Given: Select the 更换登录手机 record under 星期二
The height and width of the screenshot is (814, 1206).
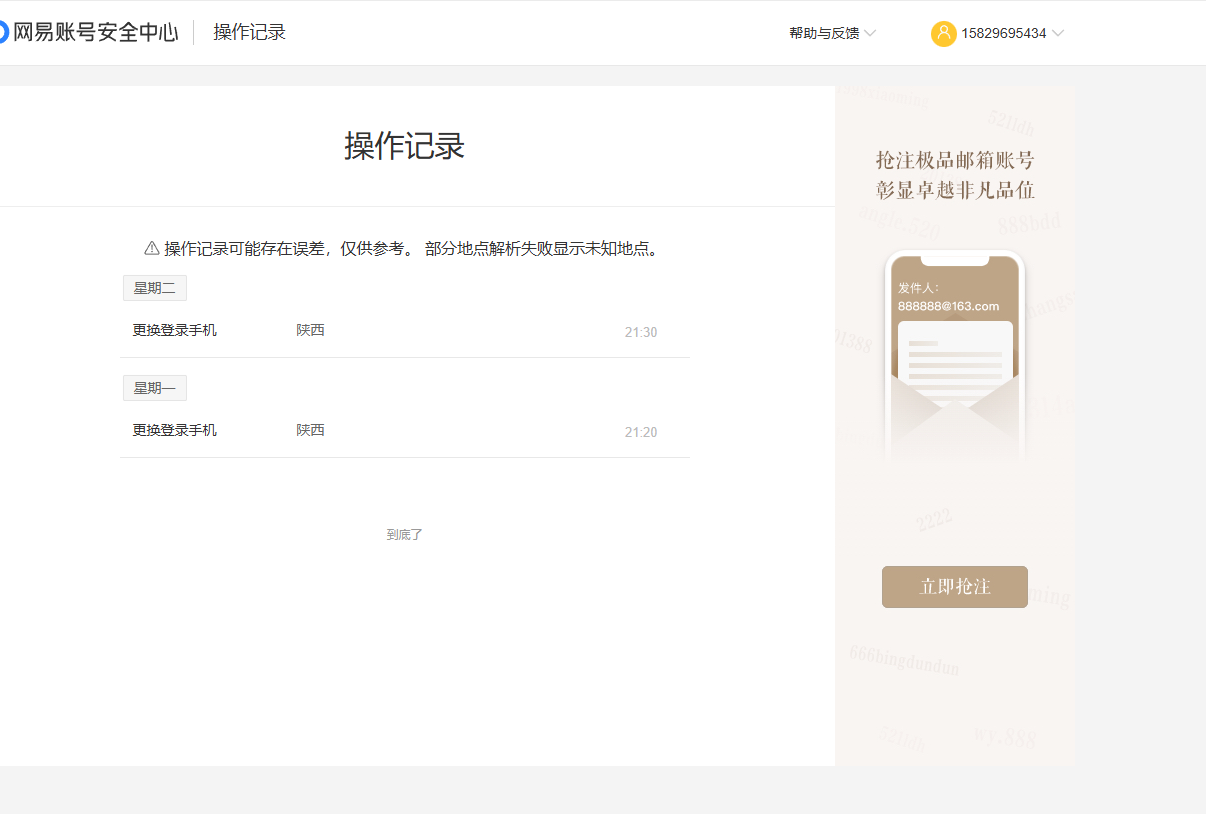Looking at the screenshot, I should coord(175,330).
